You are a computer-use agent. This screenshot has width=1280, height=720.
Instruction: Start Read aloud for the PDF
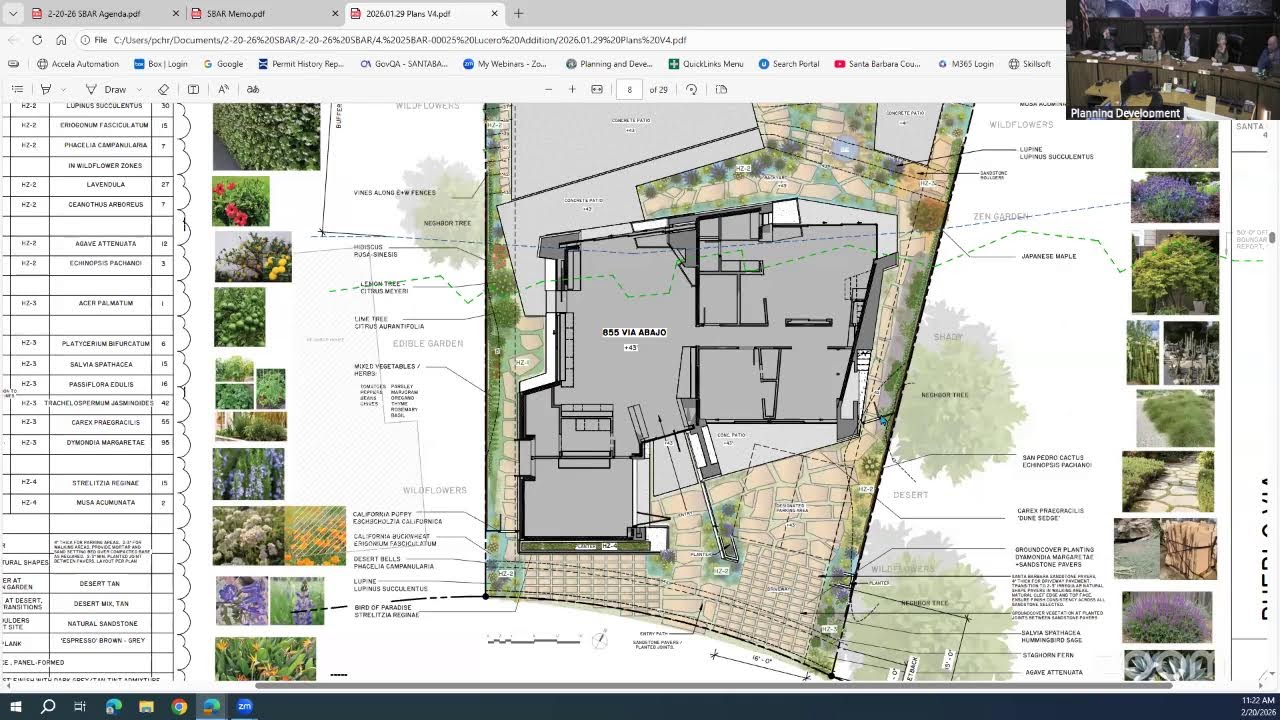click(x=224, y=89)
